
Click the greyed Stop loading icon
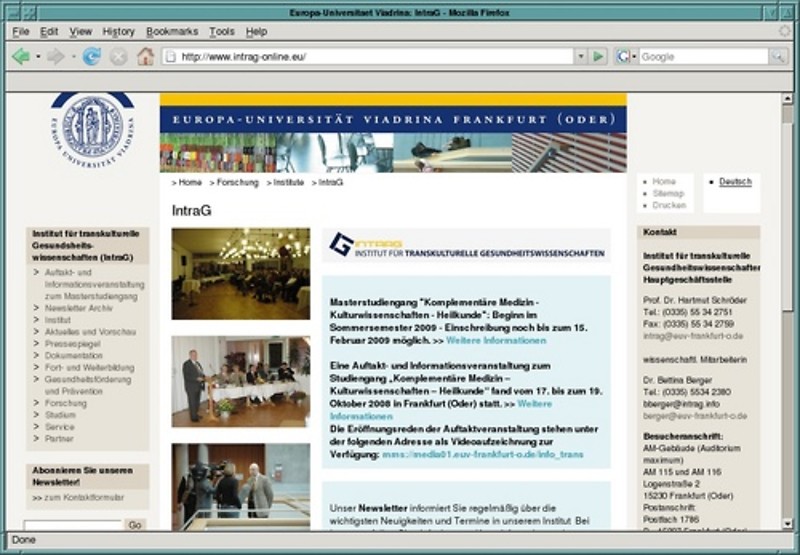pyautogui.click(x=118, y=57)
